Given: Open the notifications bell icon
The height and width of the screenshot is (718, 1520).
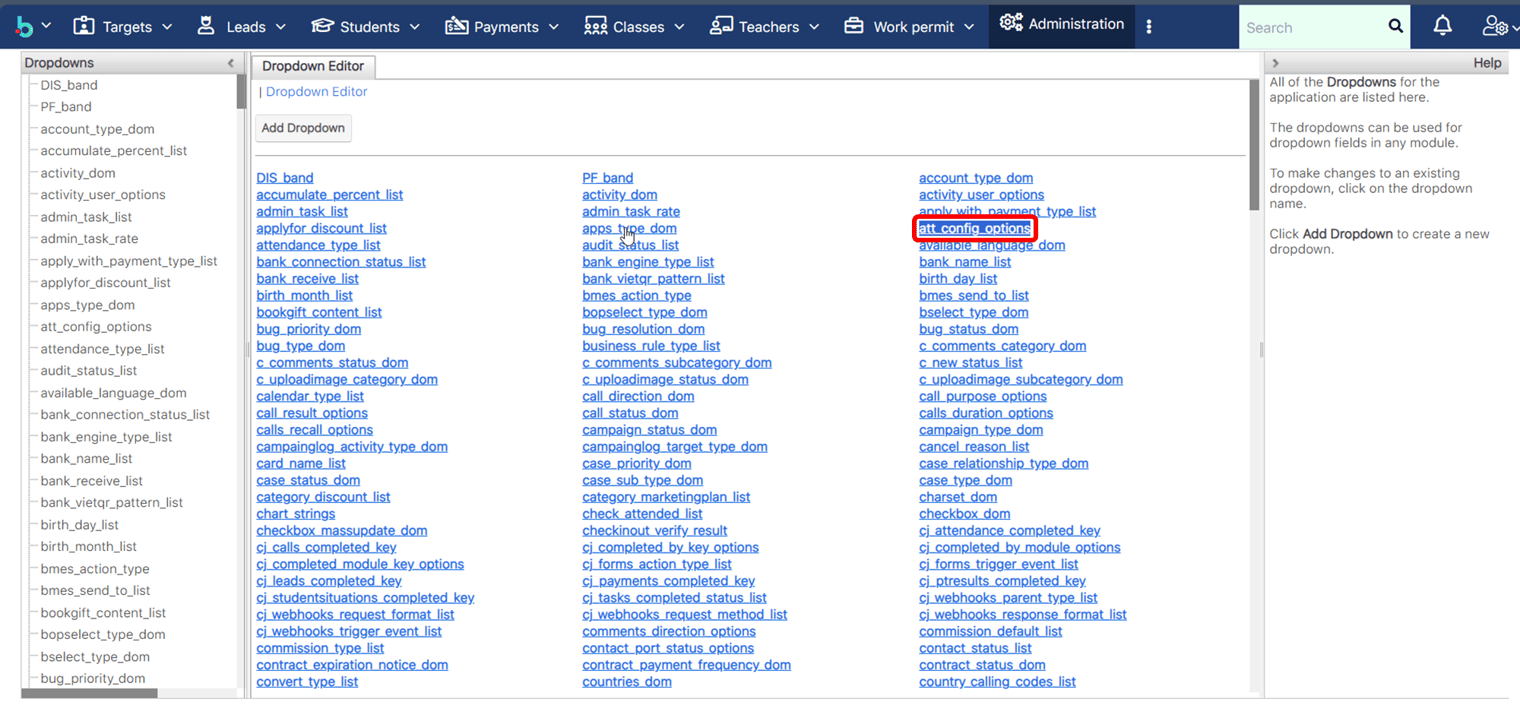Looking at the screenshot, I should [1442, 27].
